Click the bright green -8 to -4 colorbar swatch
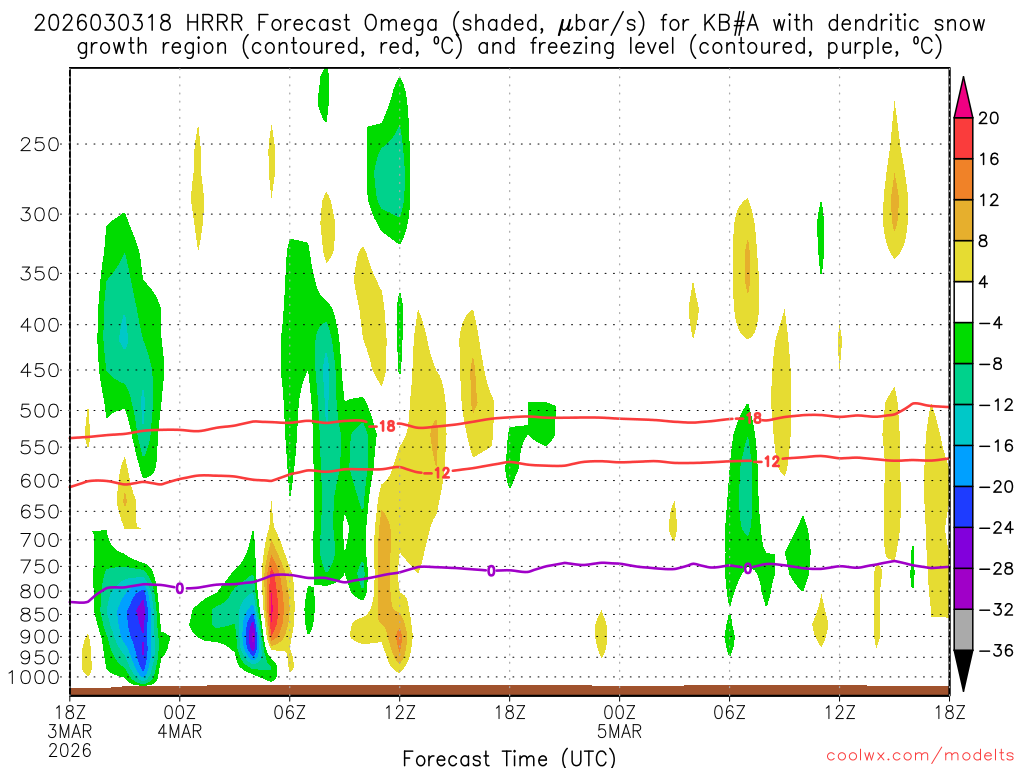The height and width of the screenshot is (768, 1024). 963,344
